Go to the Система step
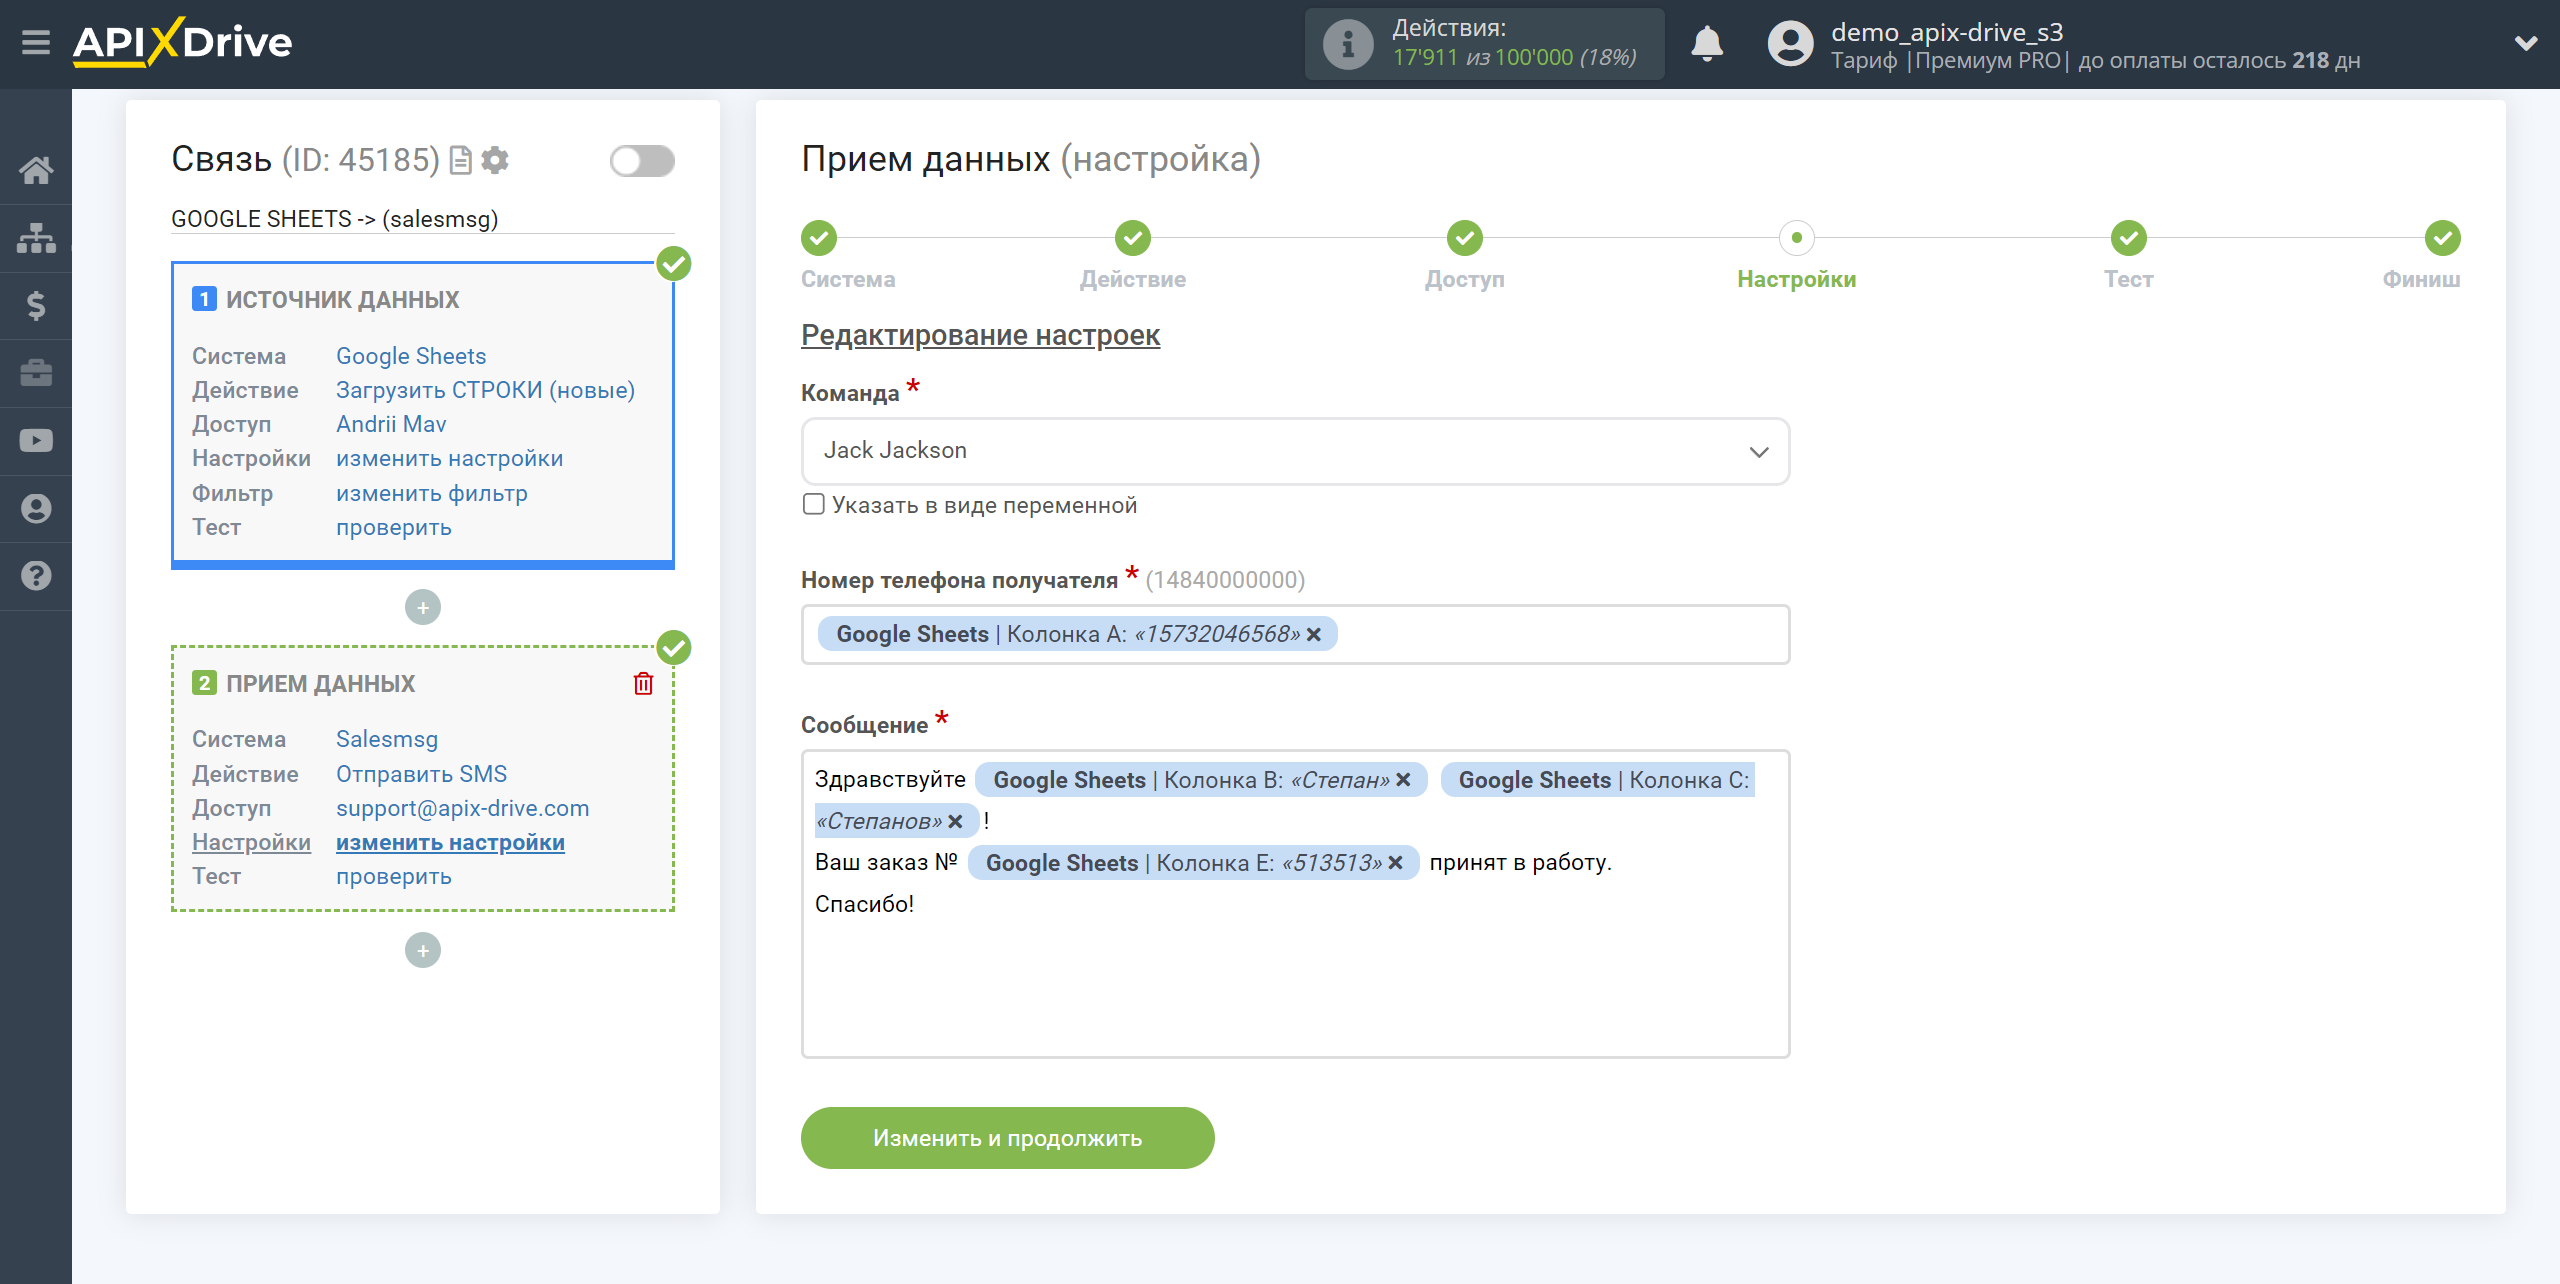The height and width of the screenshot is (1284, 2560). (818, 238)
